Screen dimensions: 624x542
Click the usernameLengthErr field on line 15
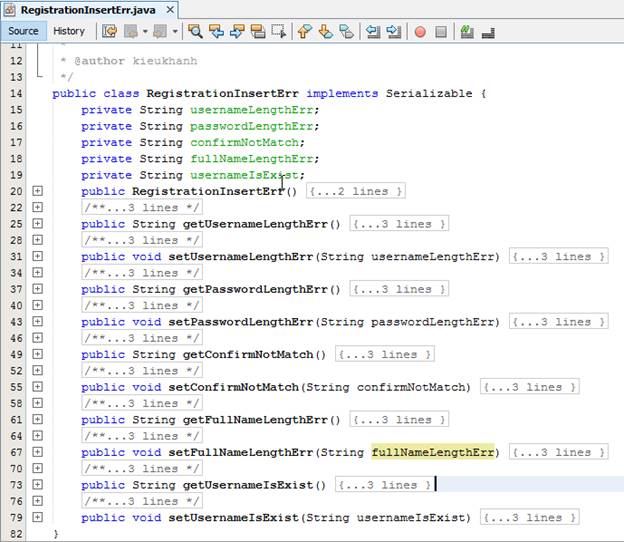(x=252, y=110)
